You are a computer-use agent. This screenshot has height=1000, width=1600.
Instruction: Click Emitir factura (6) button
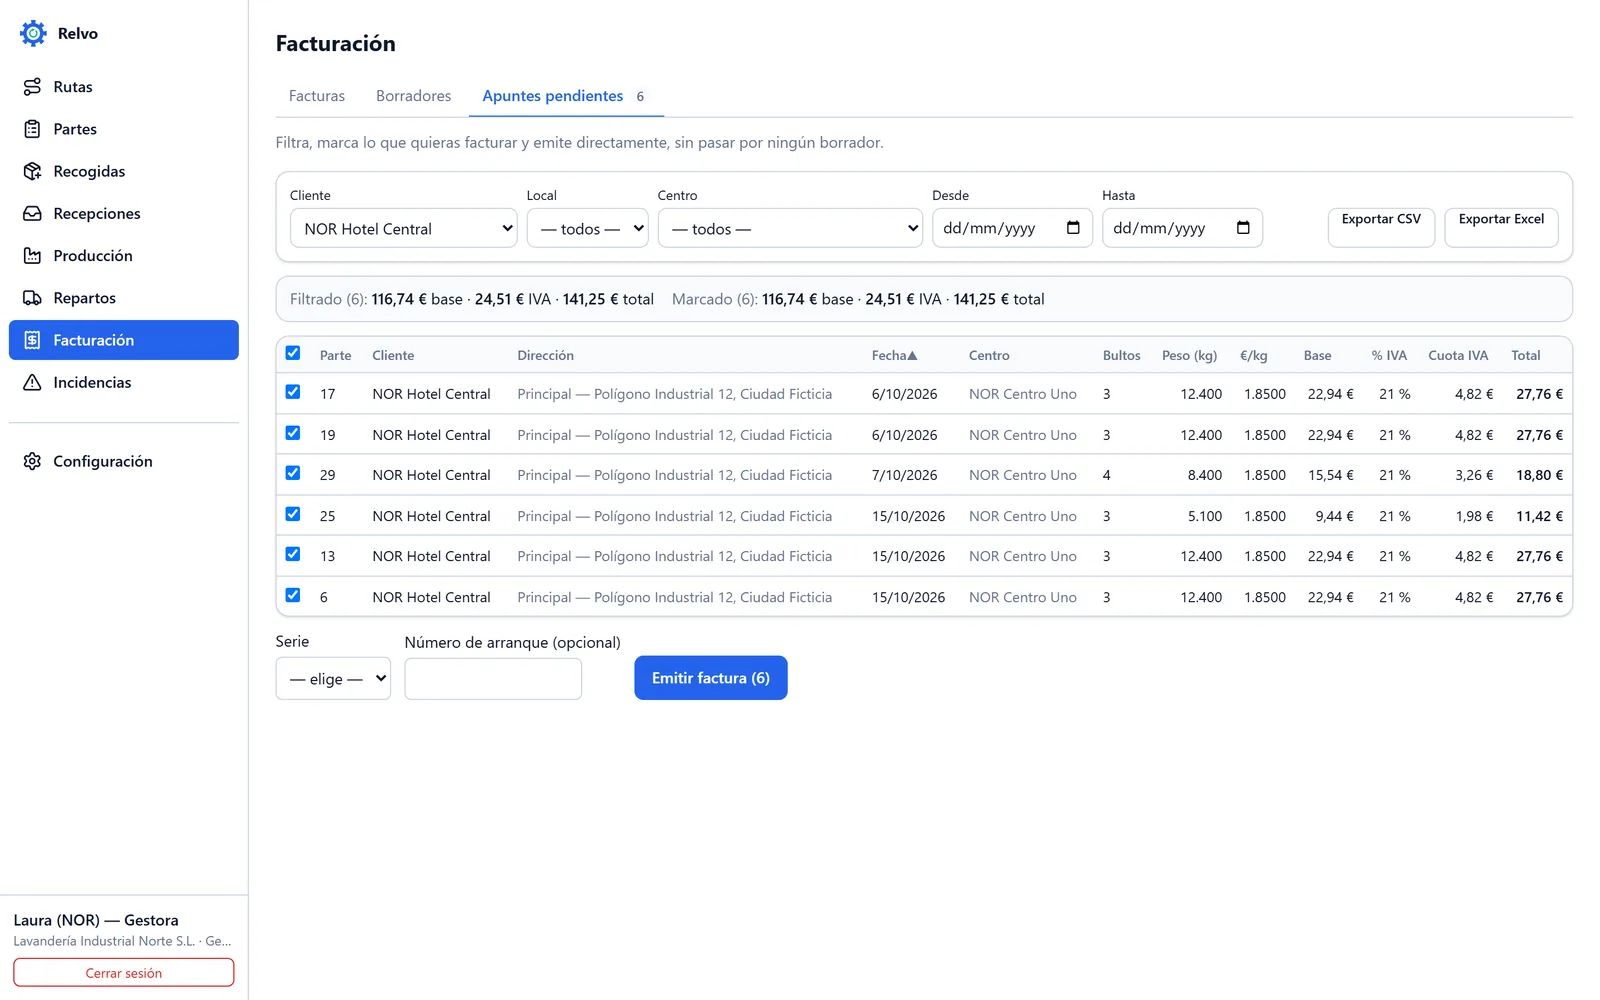(x=711, y=678)
